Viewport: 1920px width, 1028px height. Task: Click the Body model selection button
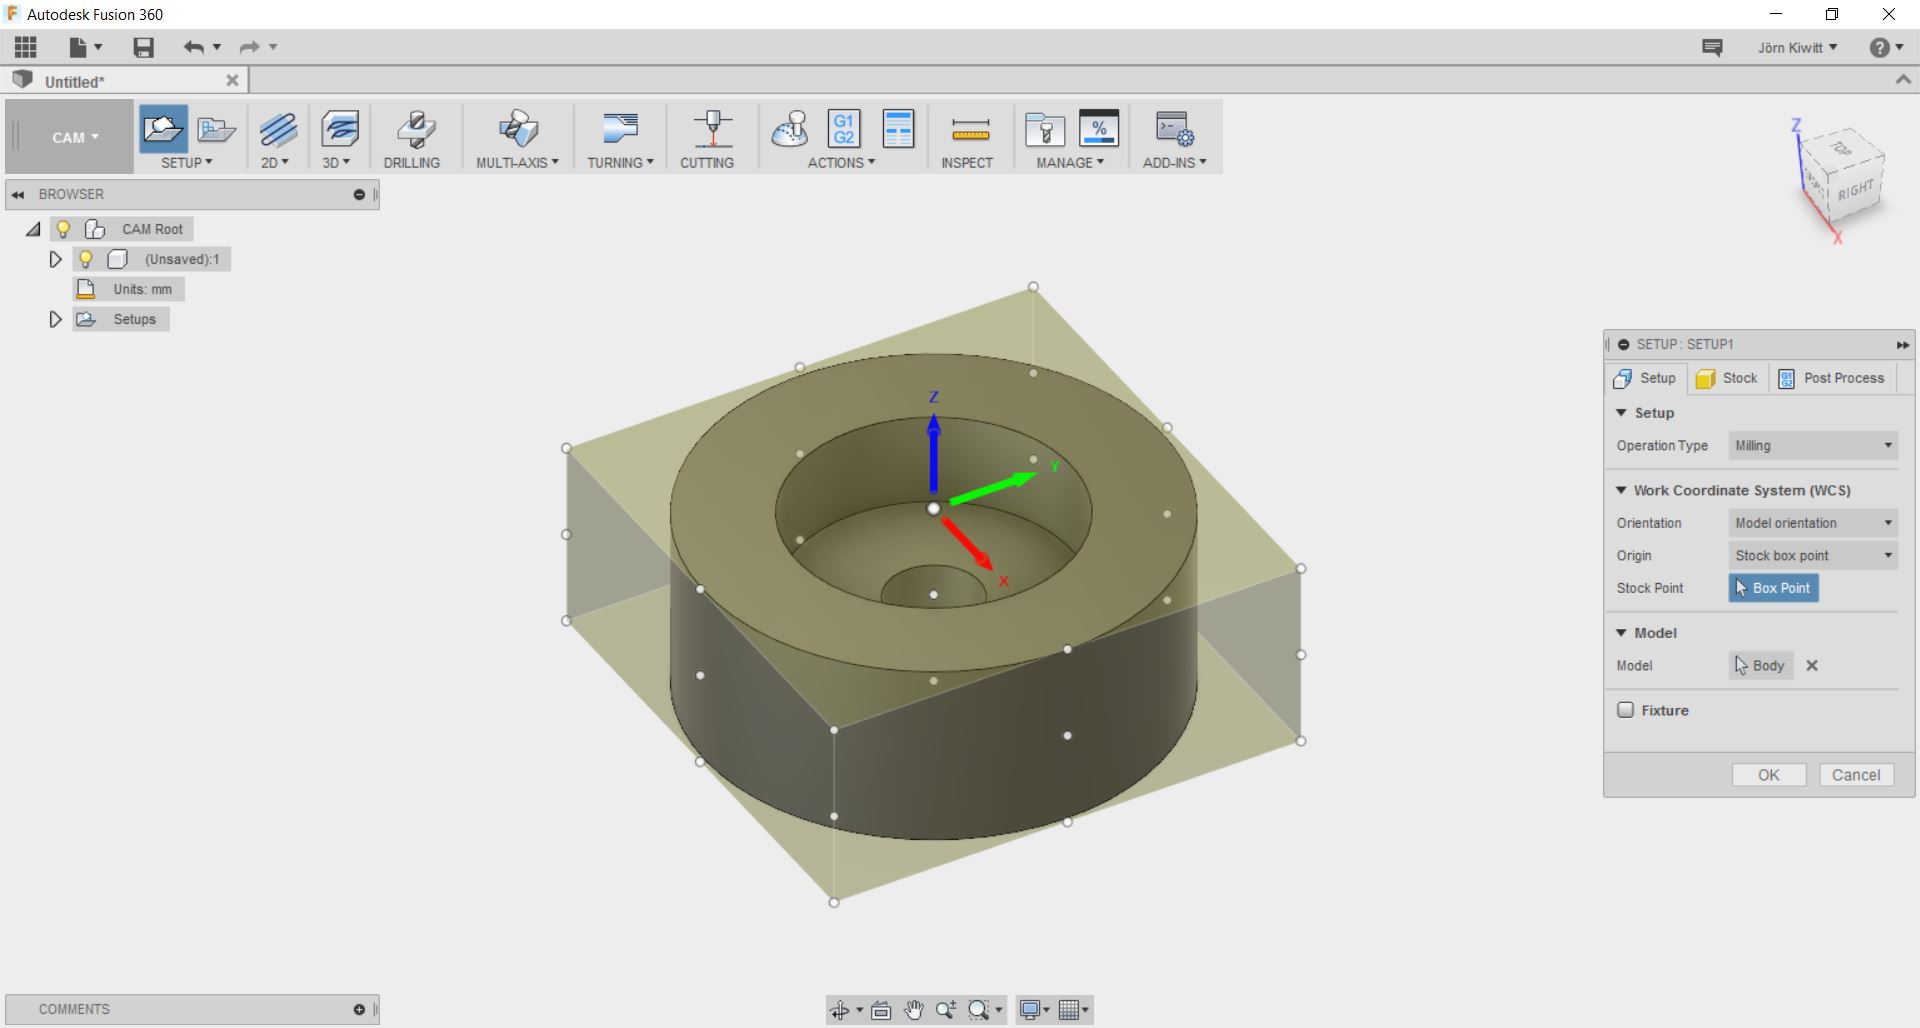click(1761, 666)
